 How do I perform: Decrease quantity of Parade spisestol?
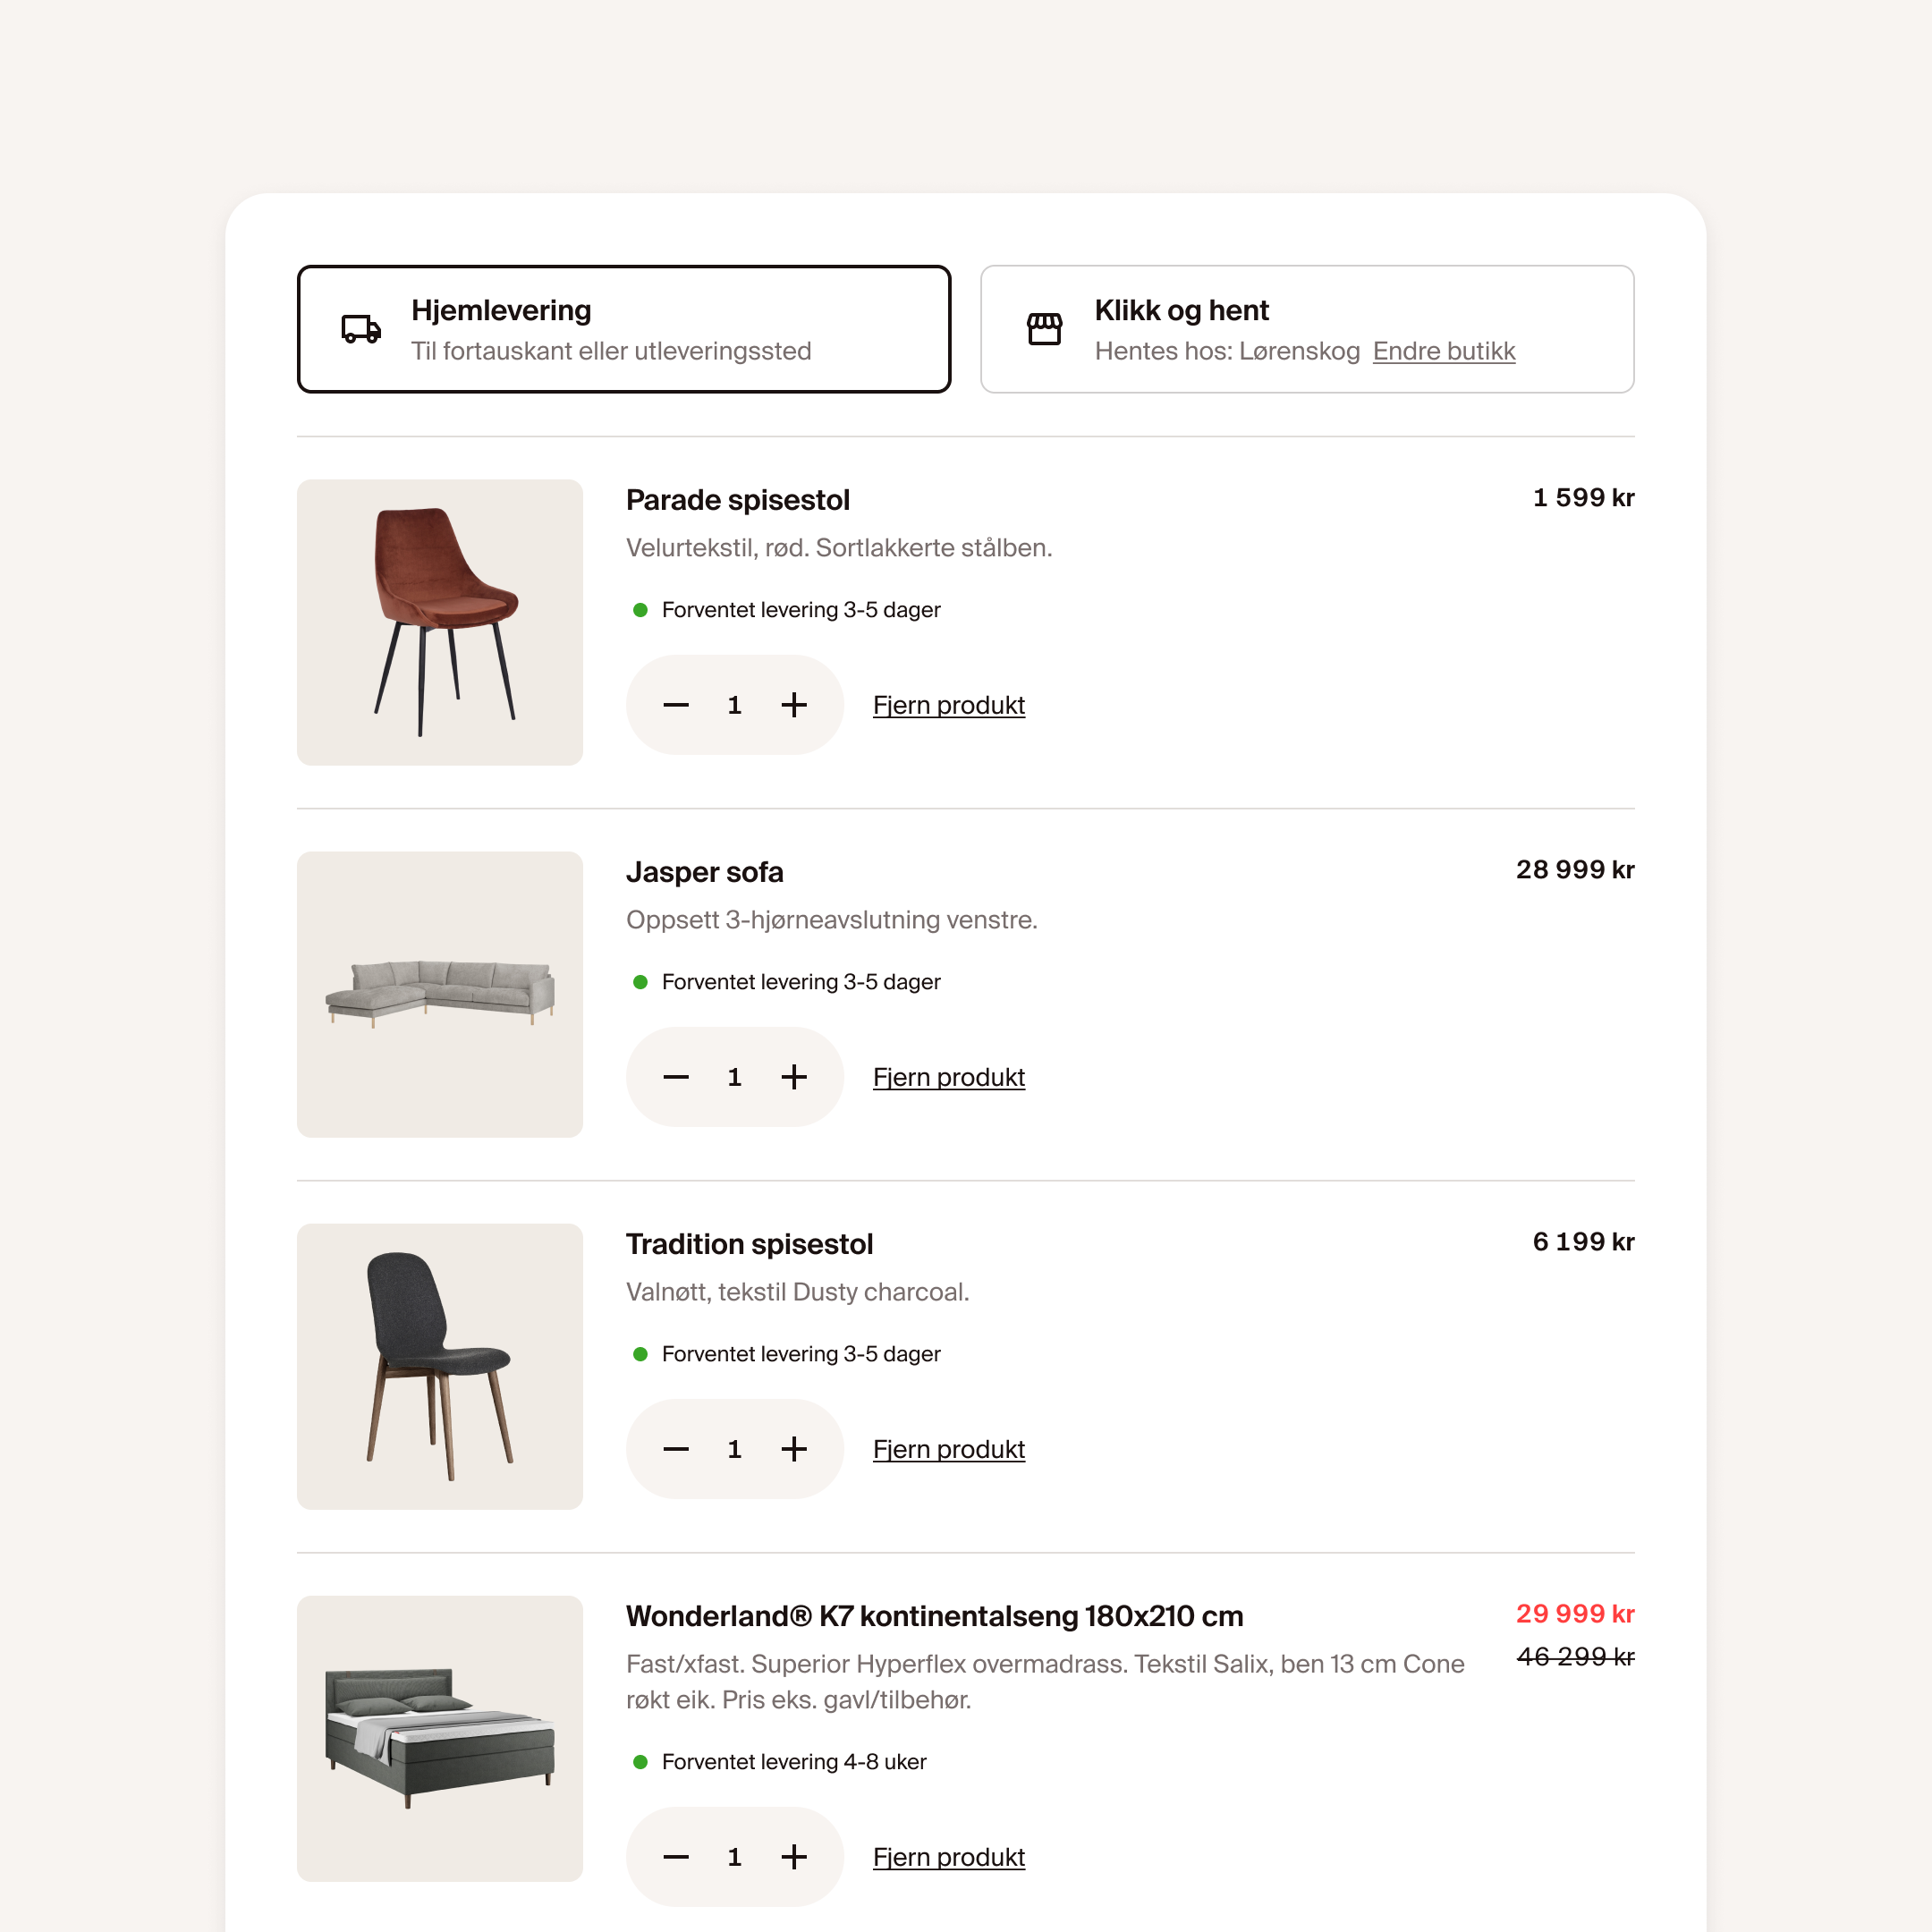pos(676,705)
